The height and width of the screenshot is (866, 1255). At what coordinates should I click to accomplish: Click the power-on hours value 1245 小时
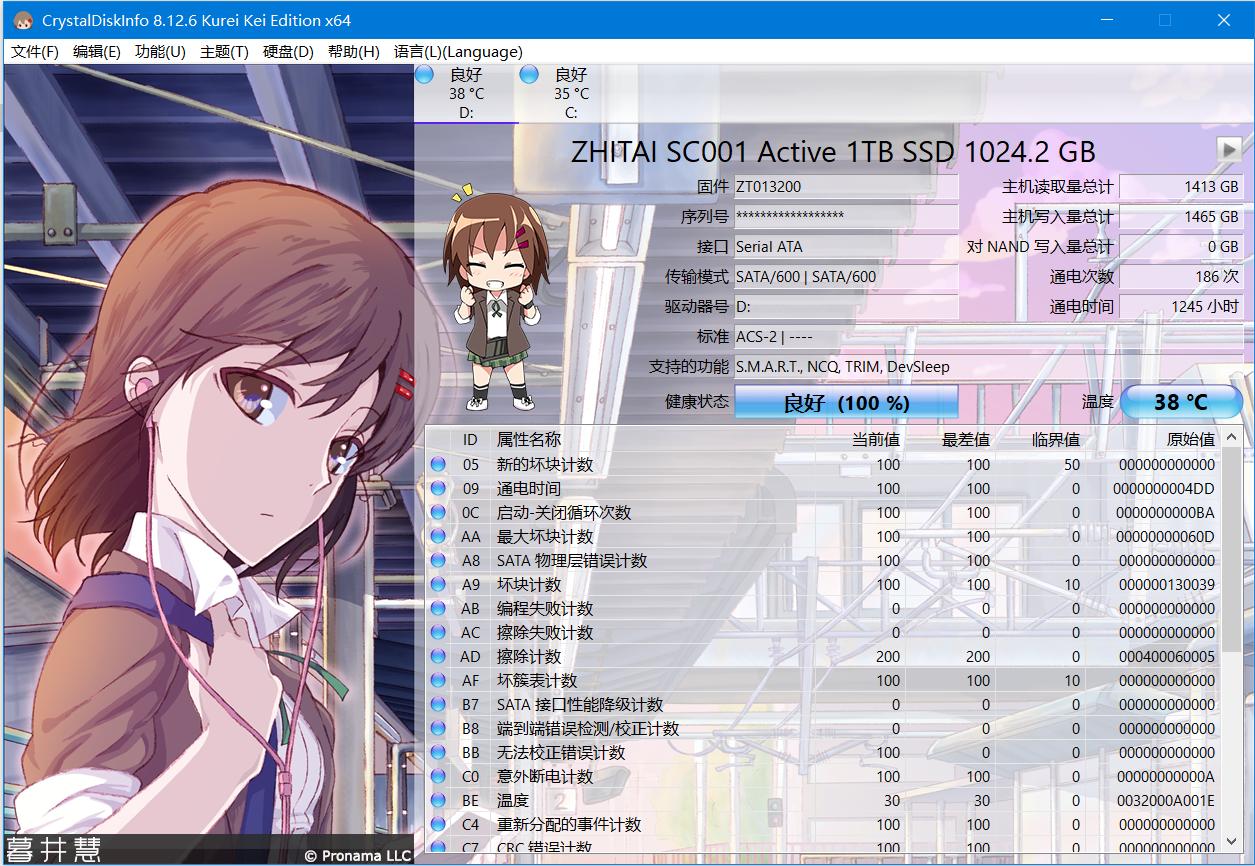(x=1181, y=306)
